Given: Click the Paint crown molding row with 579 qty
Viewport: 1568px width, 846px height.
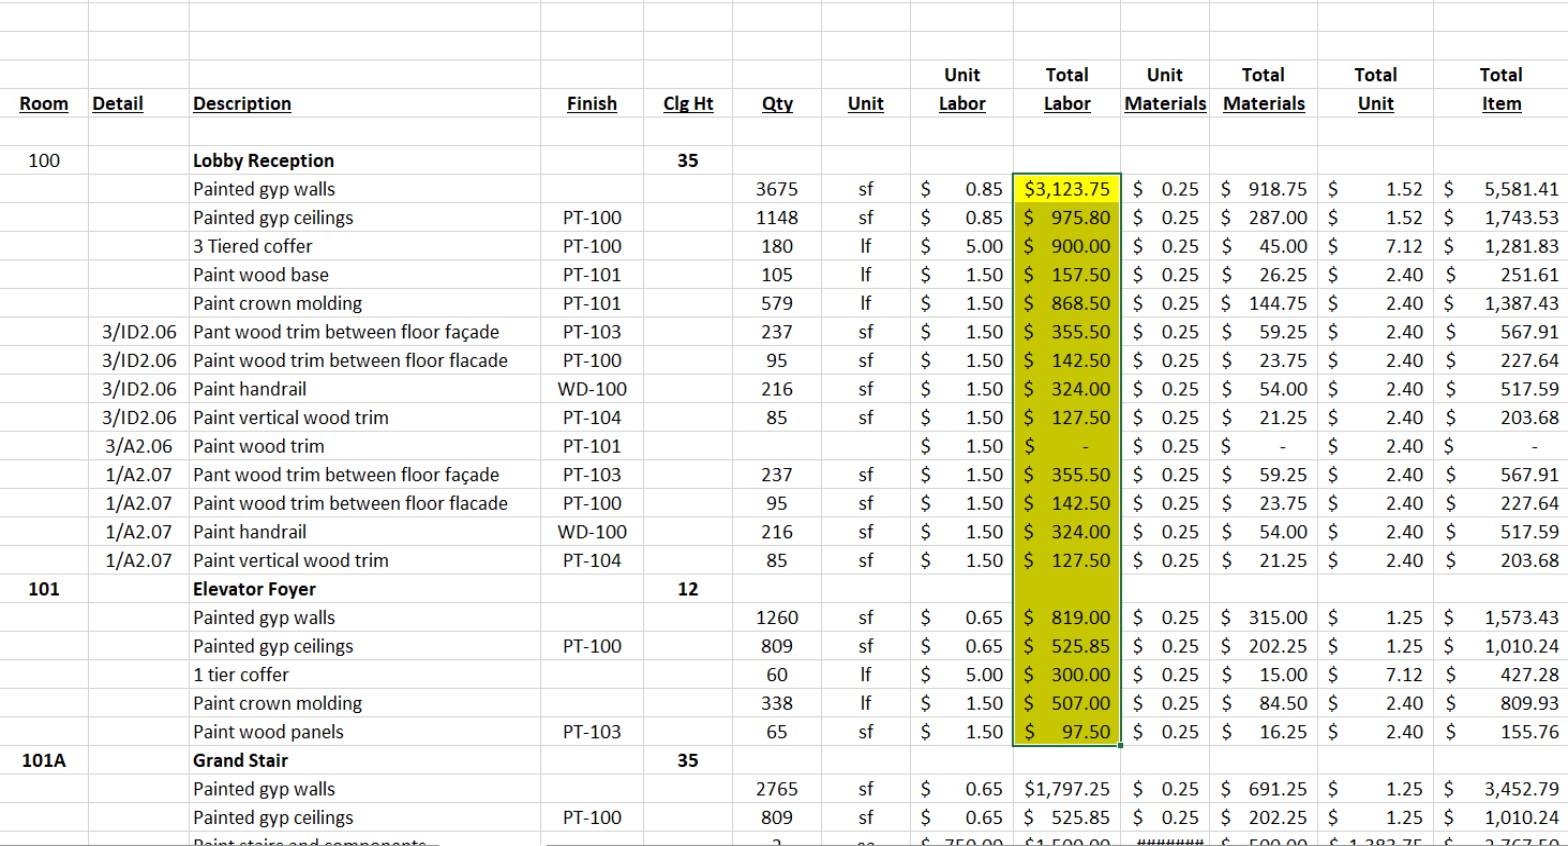Looking at the screenshot, I should (277, 304).
